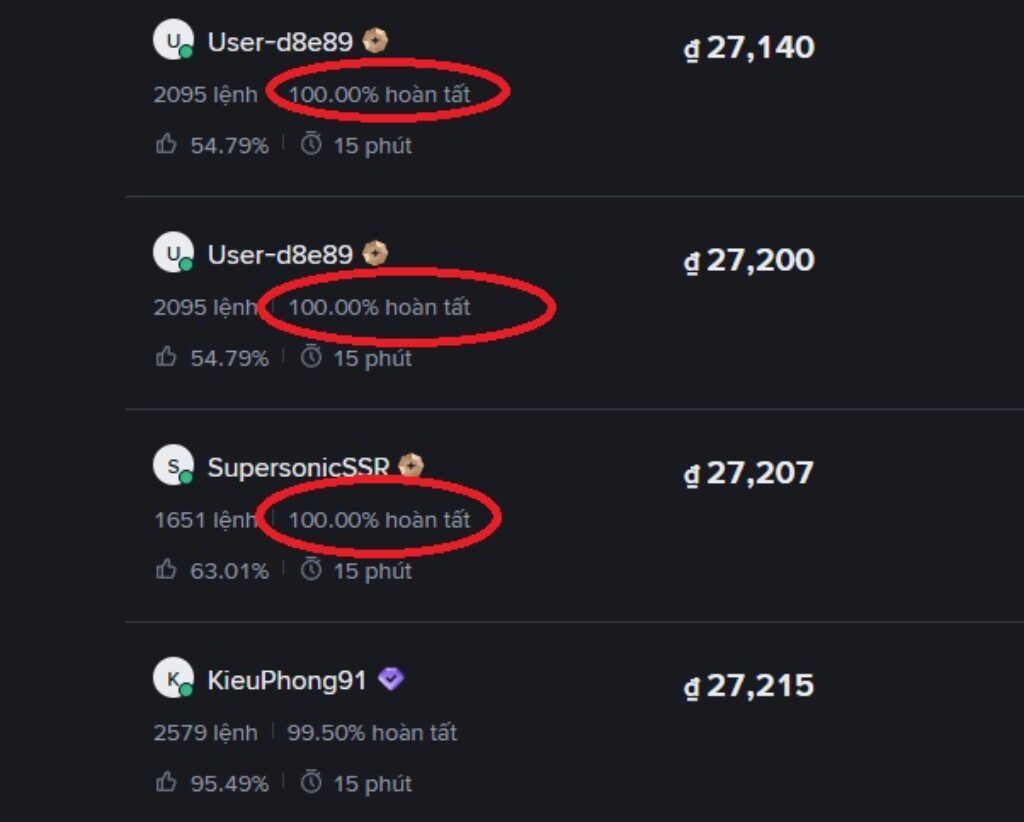Click the thumbs-up icon next to 95.49%
The image size is (1024, 822).
(166, 783)
